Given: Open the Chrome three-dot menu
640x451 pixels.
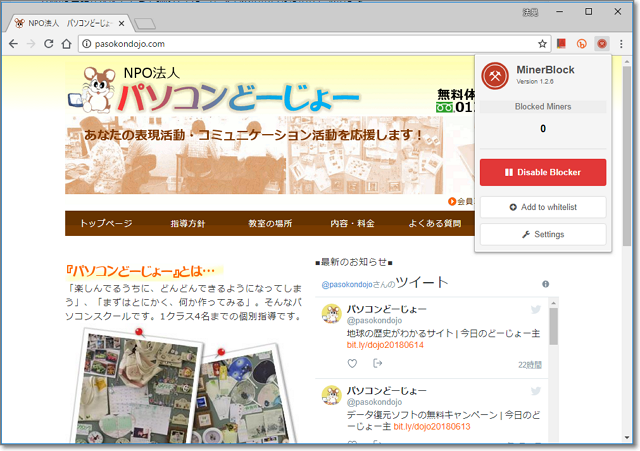Looking at the screenshot, I should coord(622,44).
